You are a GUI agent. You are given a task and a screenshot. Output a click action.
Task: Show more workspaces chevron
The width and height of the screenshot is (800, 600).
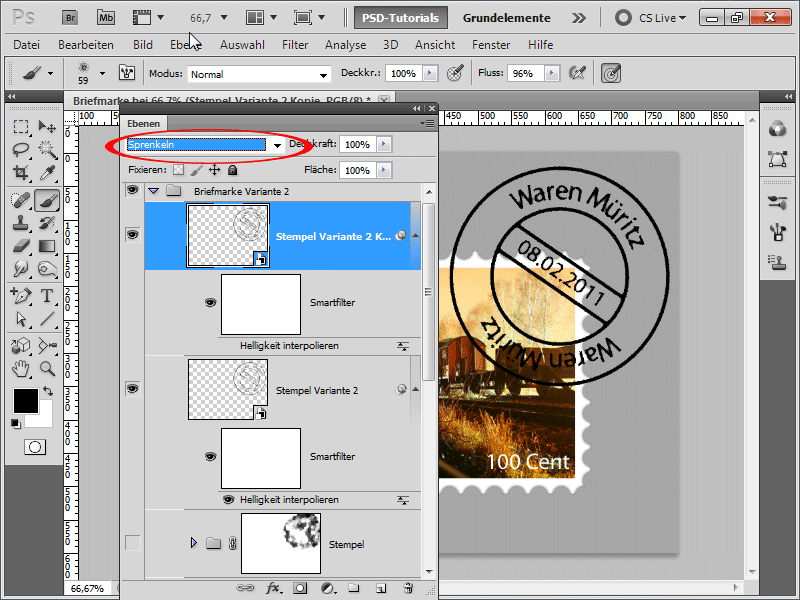[x=579, y=18]
